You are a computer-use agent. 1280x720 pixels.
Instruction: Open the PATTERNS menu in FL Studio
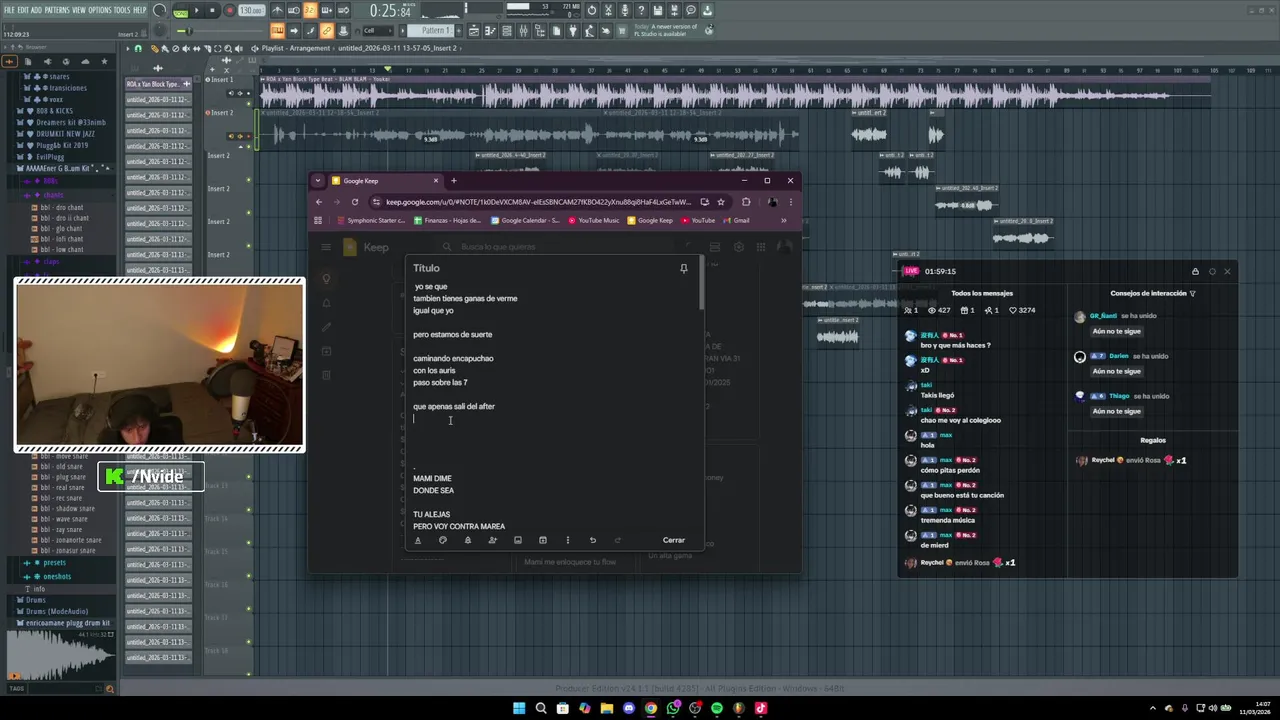(x=57, y=10)
